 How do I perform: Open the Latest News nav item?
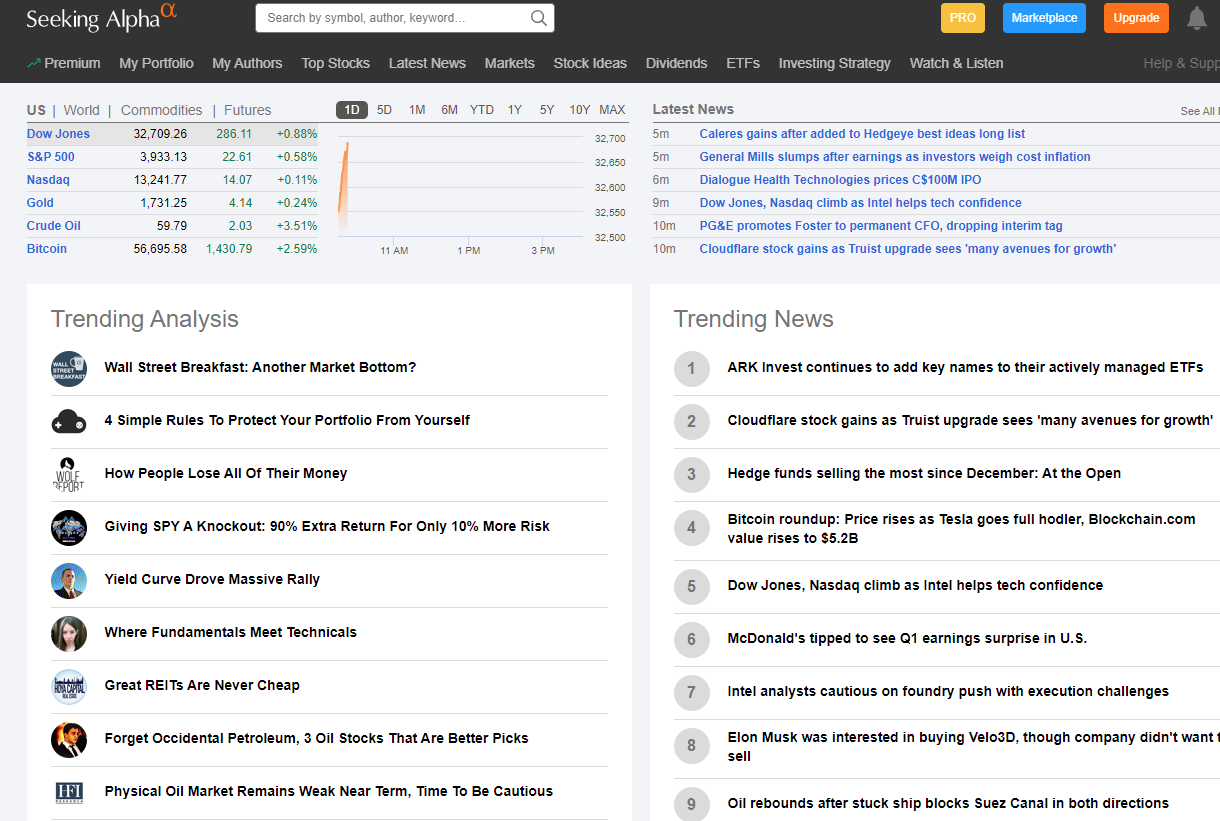(x=427, y=63)
